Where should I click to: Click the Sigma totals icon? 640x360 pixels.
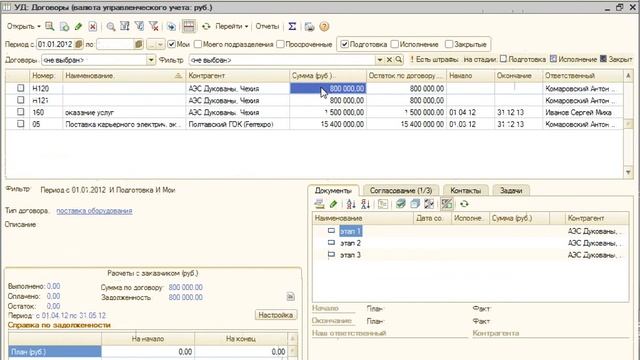pos(292,27)
